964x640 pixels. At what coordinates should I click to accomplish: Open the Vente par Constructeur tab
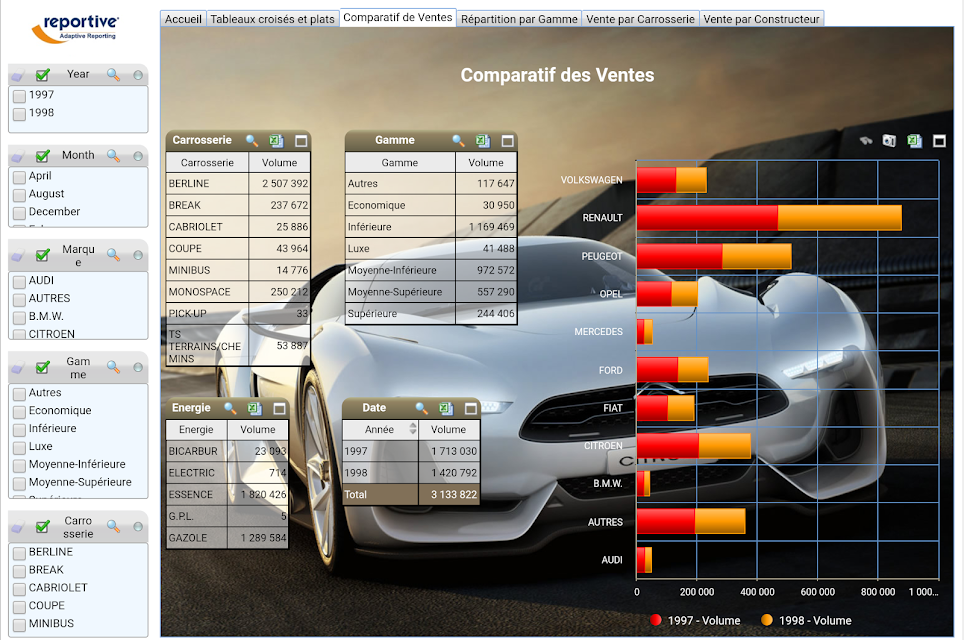(761, 19)
